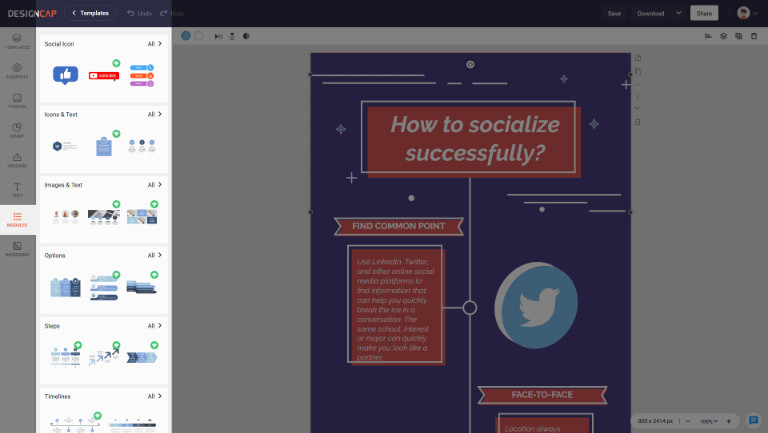Click the DesignCap logo
Viewport: 768px width, 433px height.
32,13
